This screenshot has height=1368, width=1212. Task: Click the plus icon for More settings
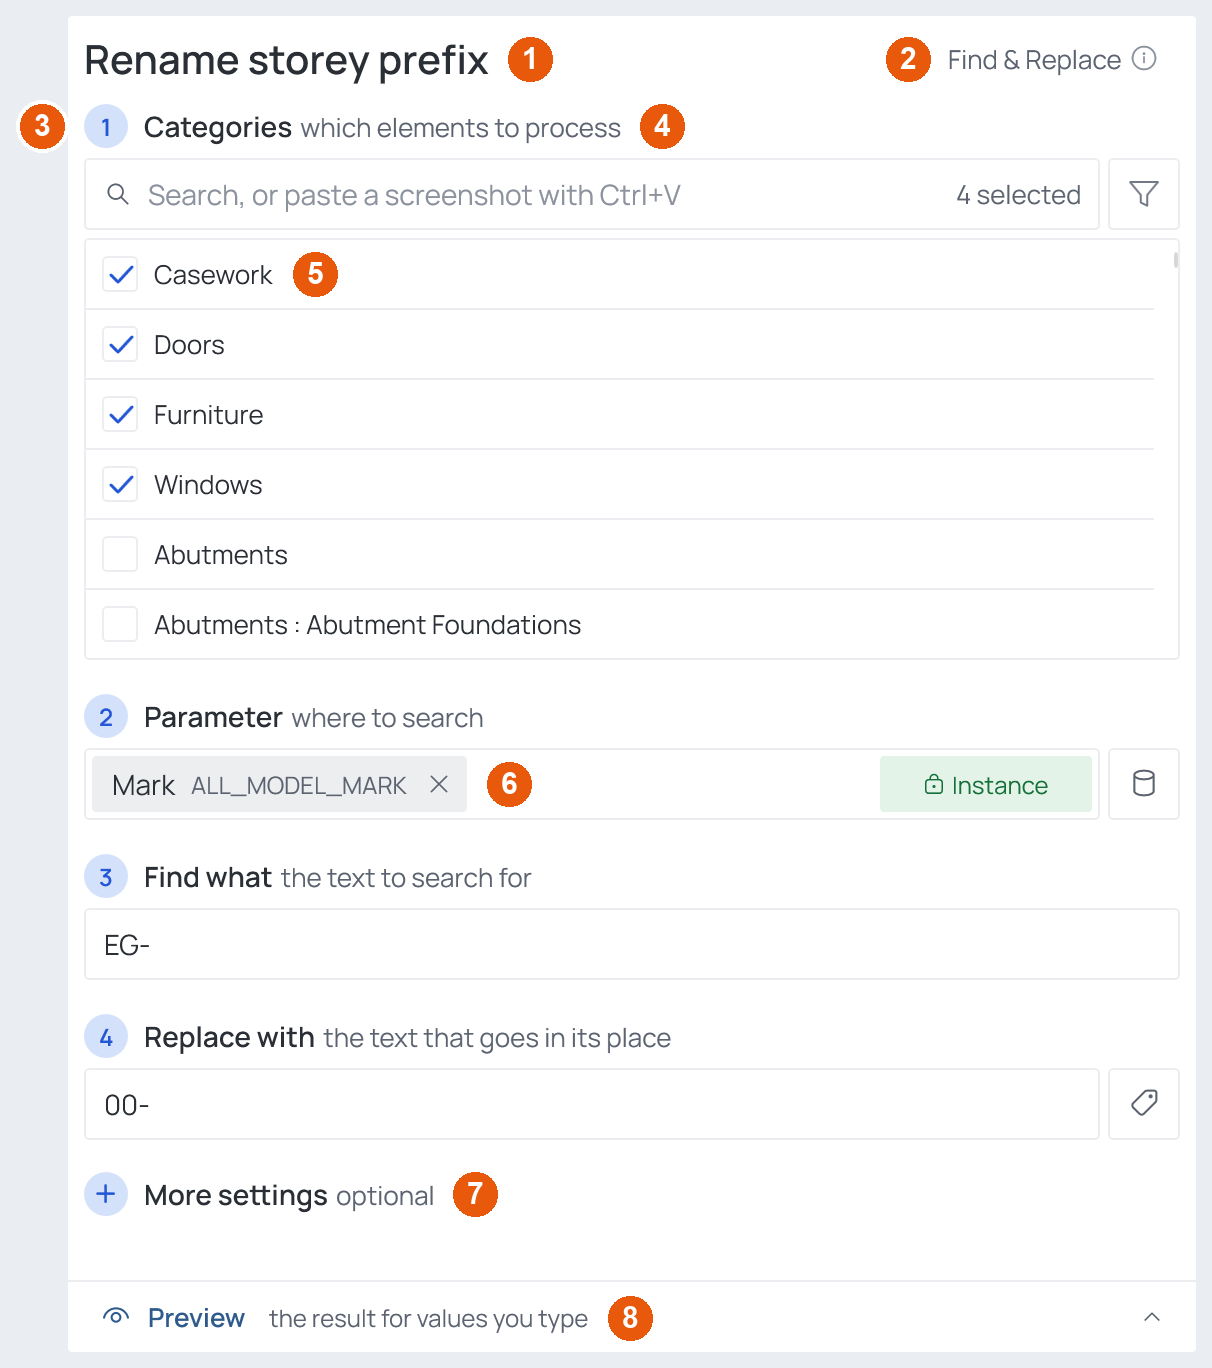(x=106, y=1194)
